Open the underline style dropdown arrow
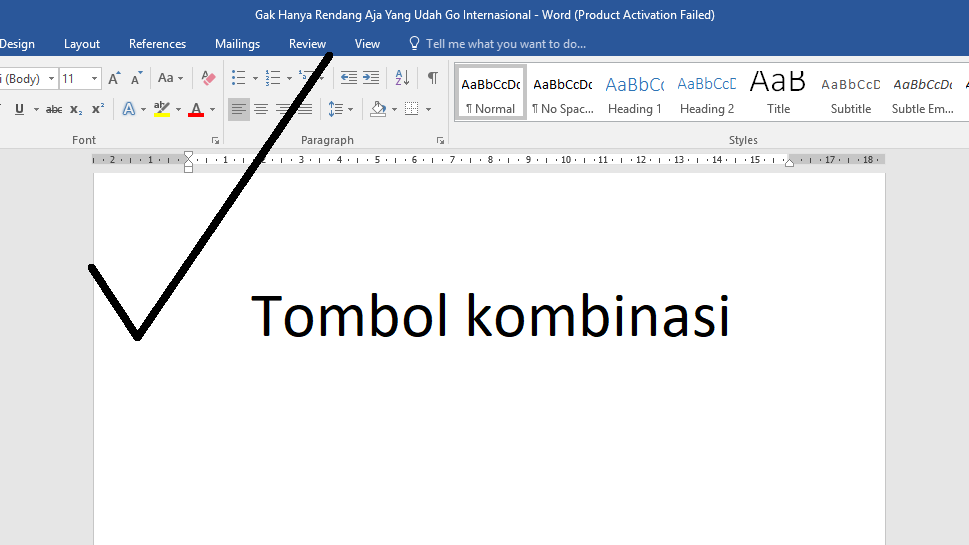The width and height of the screenshot is (969, 545). click(36, 109)
